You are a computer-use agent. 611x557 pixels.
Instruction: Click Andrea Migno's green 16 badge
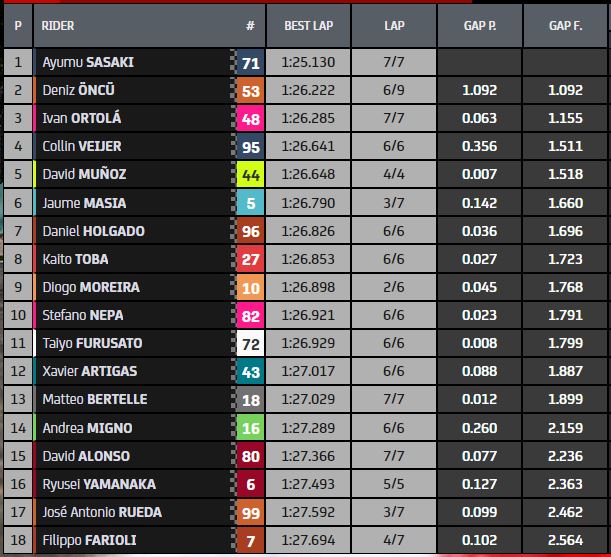250,428
